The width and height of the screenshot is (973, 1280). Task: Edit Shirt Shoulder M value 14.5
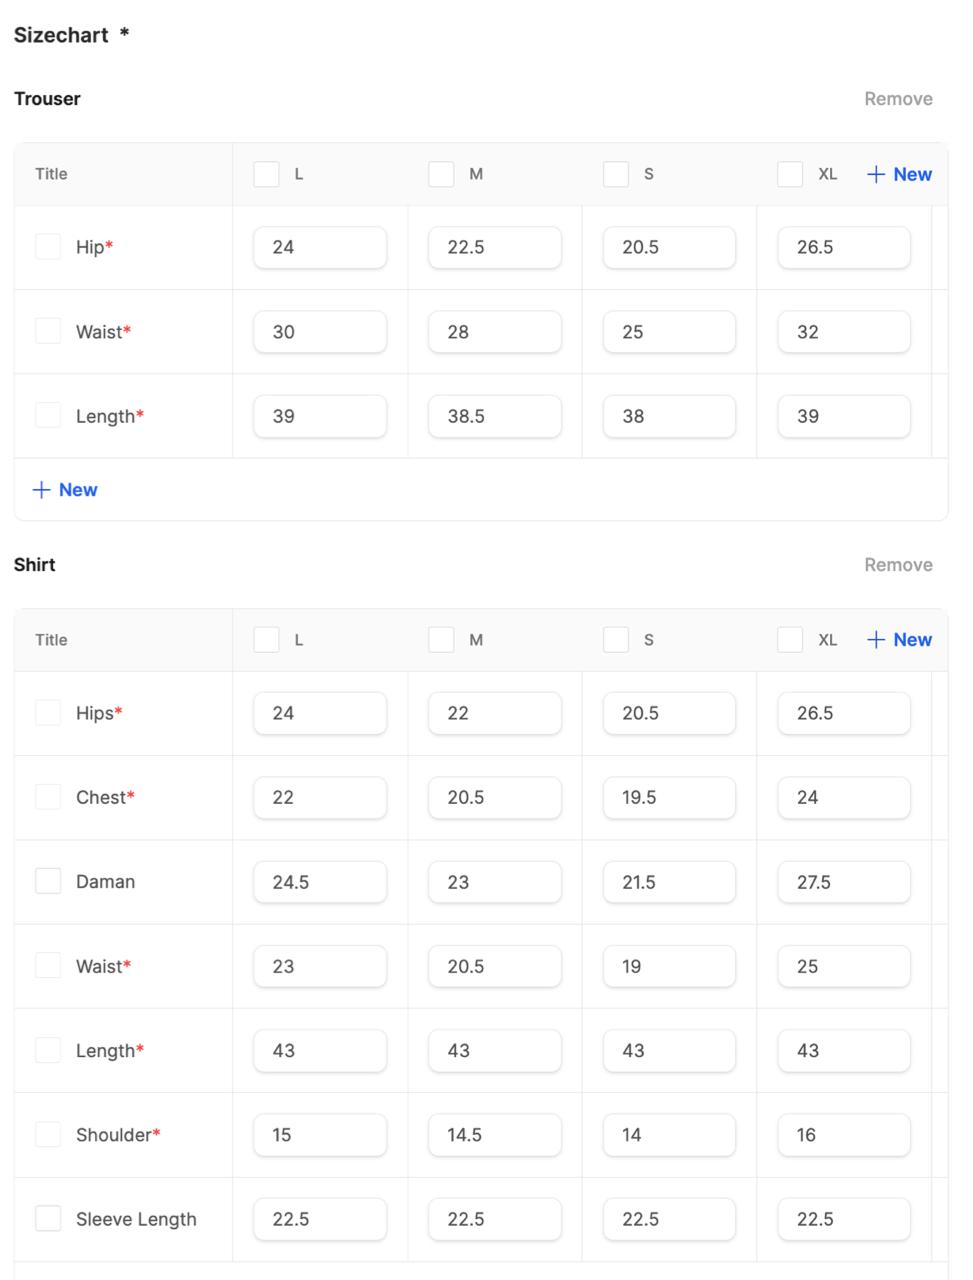[x=494, y=1135]
